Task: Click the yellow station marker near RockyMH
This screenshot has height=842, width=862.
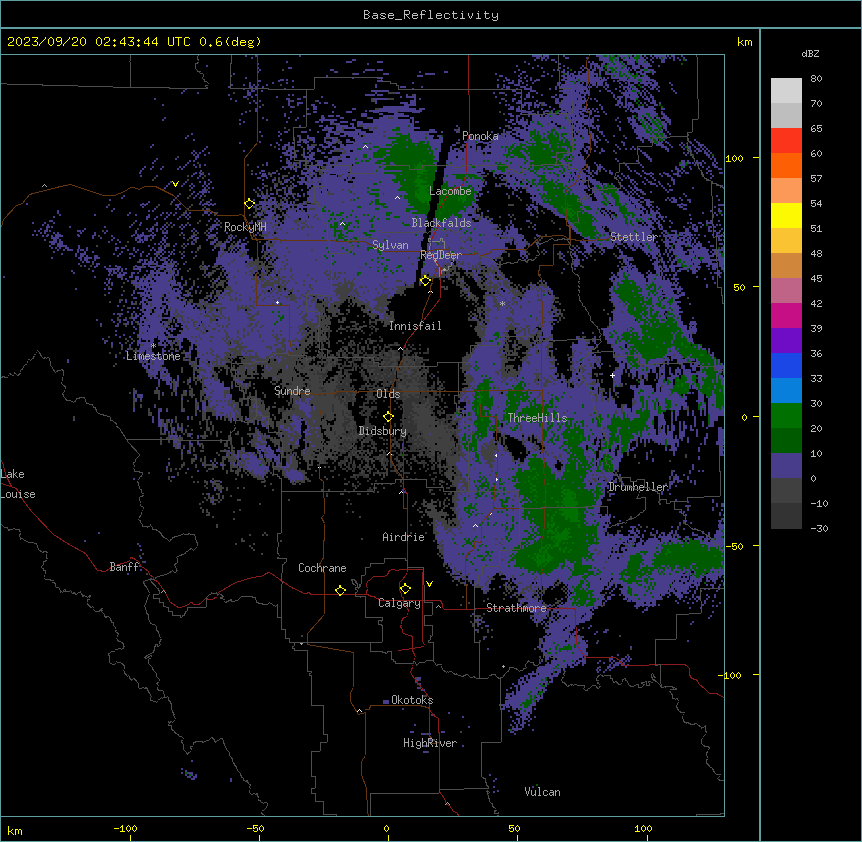Action: (250, 204)
